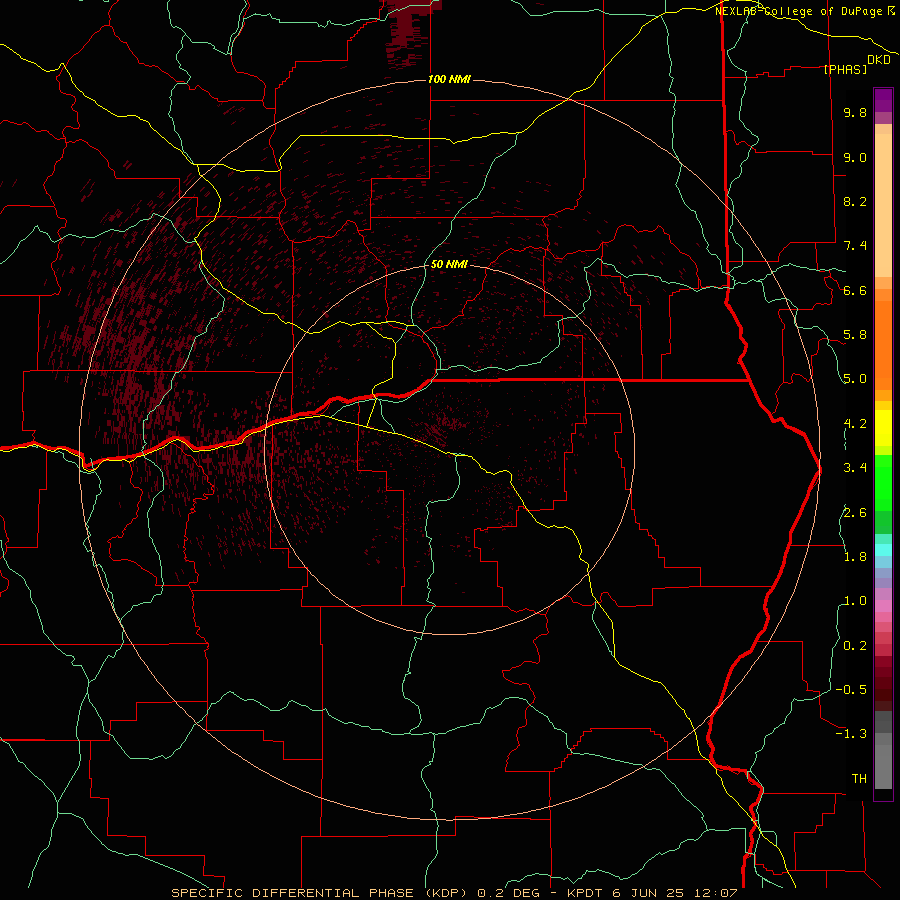Click the 7.4 value on the color scale
This screenshot has height=900, width=900.
click(x=855, y=246)
